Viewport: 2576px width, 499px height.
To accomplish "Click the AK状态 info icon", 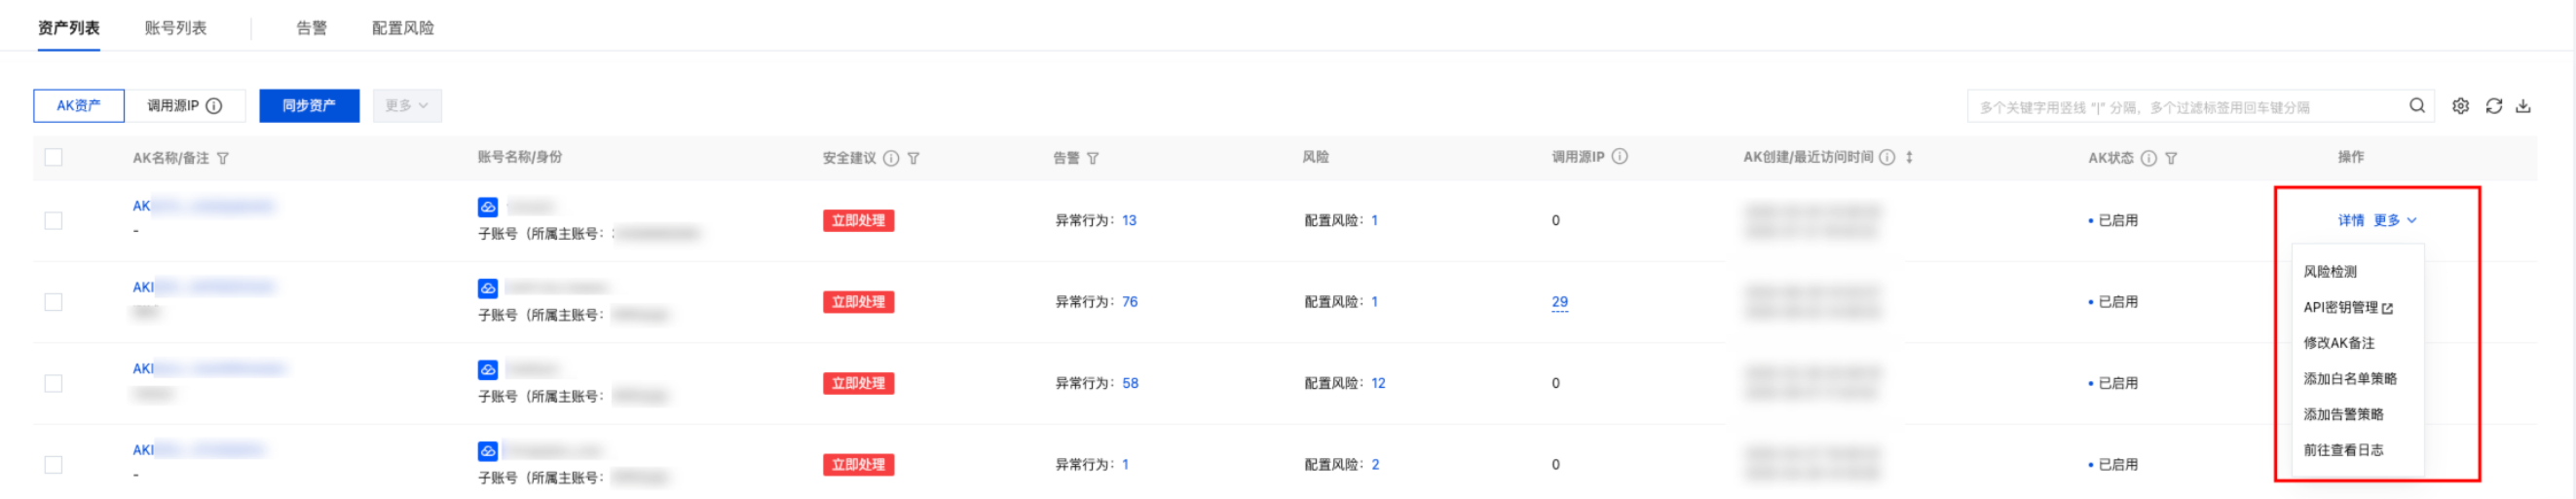I will point(2148,158).
